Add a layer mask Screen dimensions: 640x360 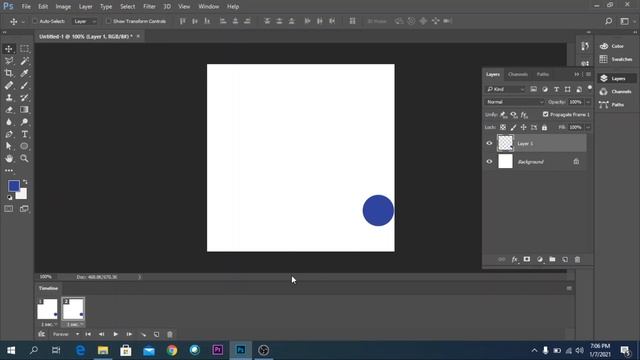[x=527, y=260]
